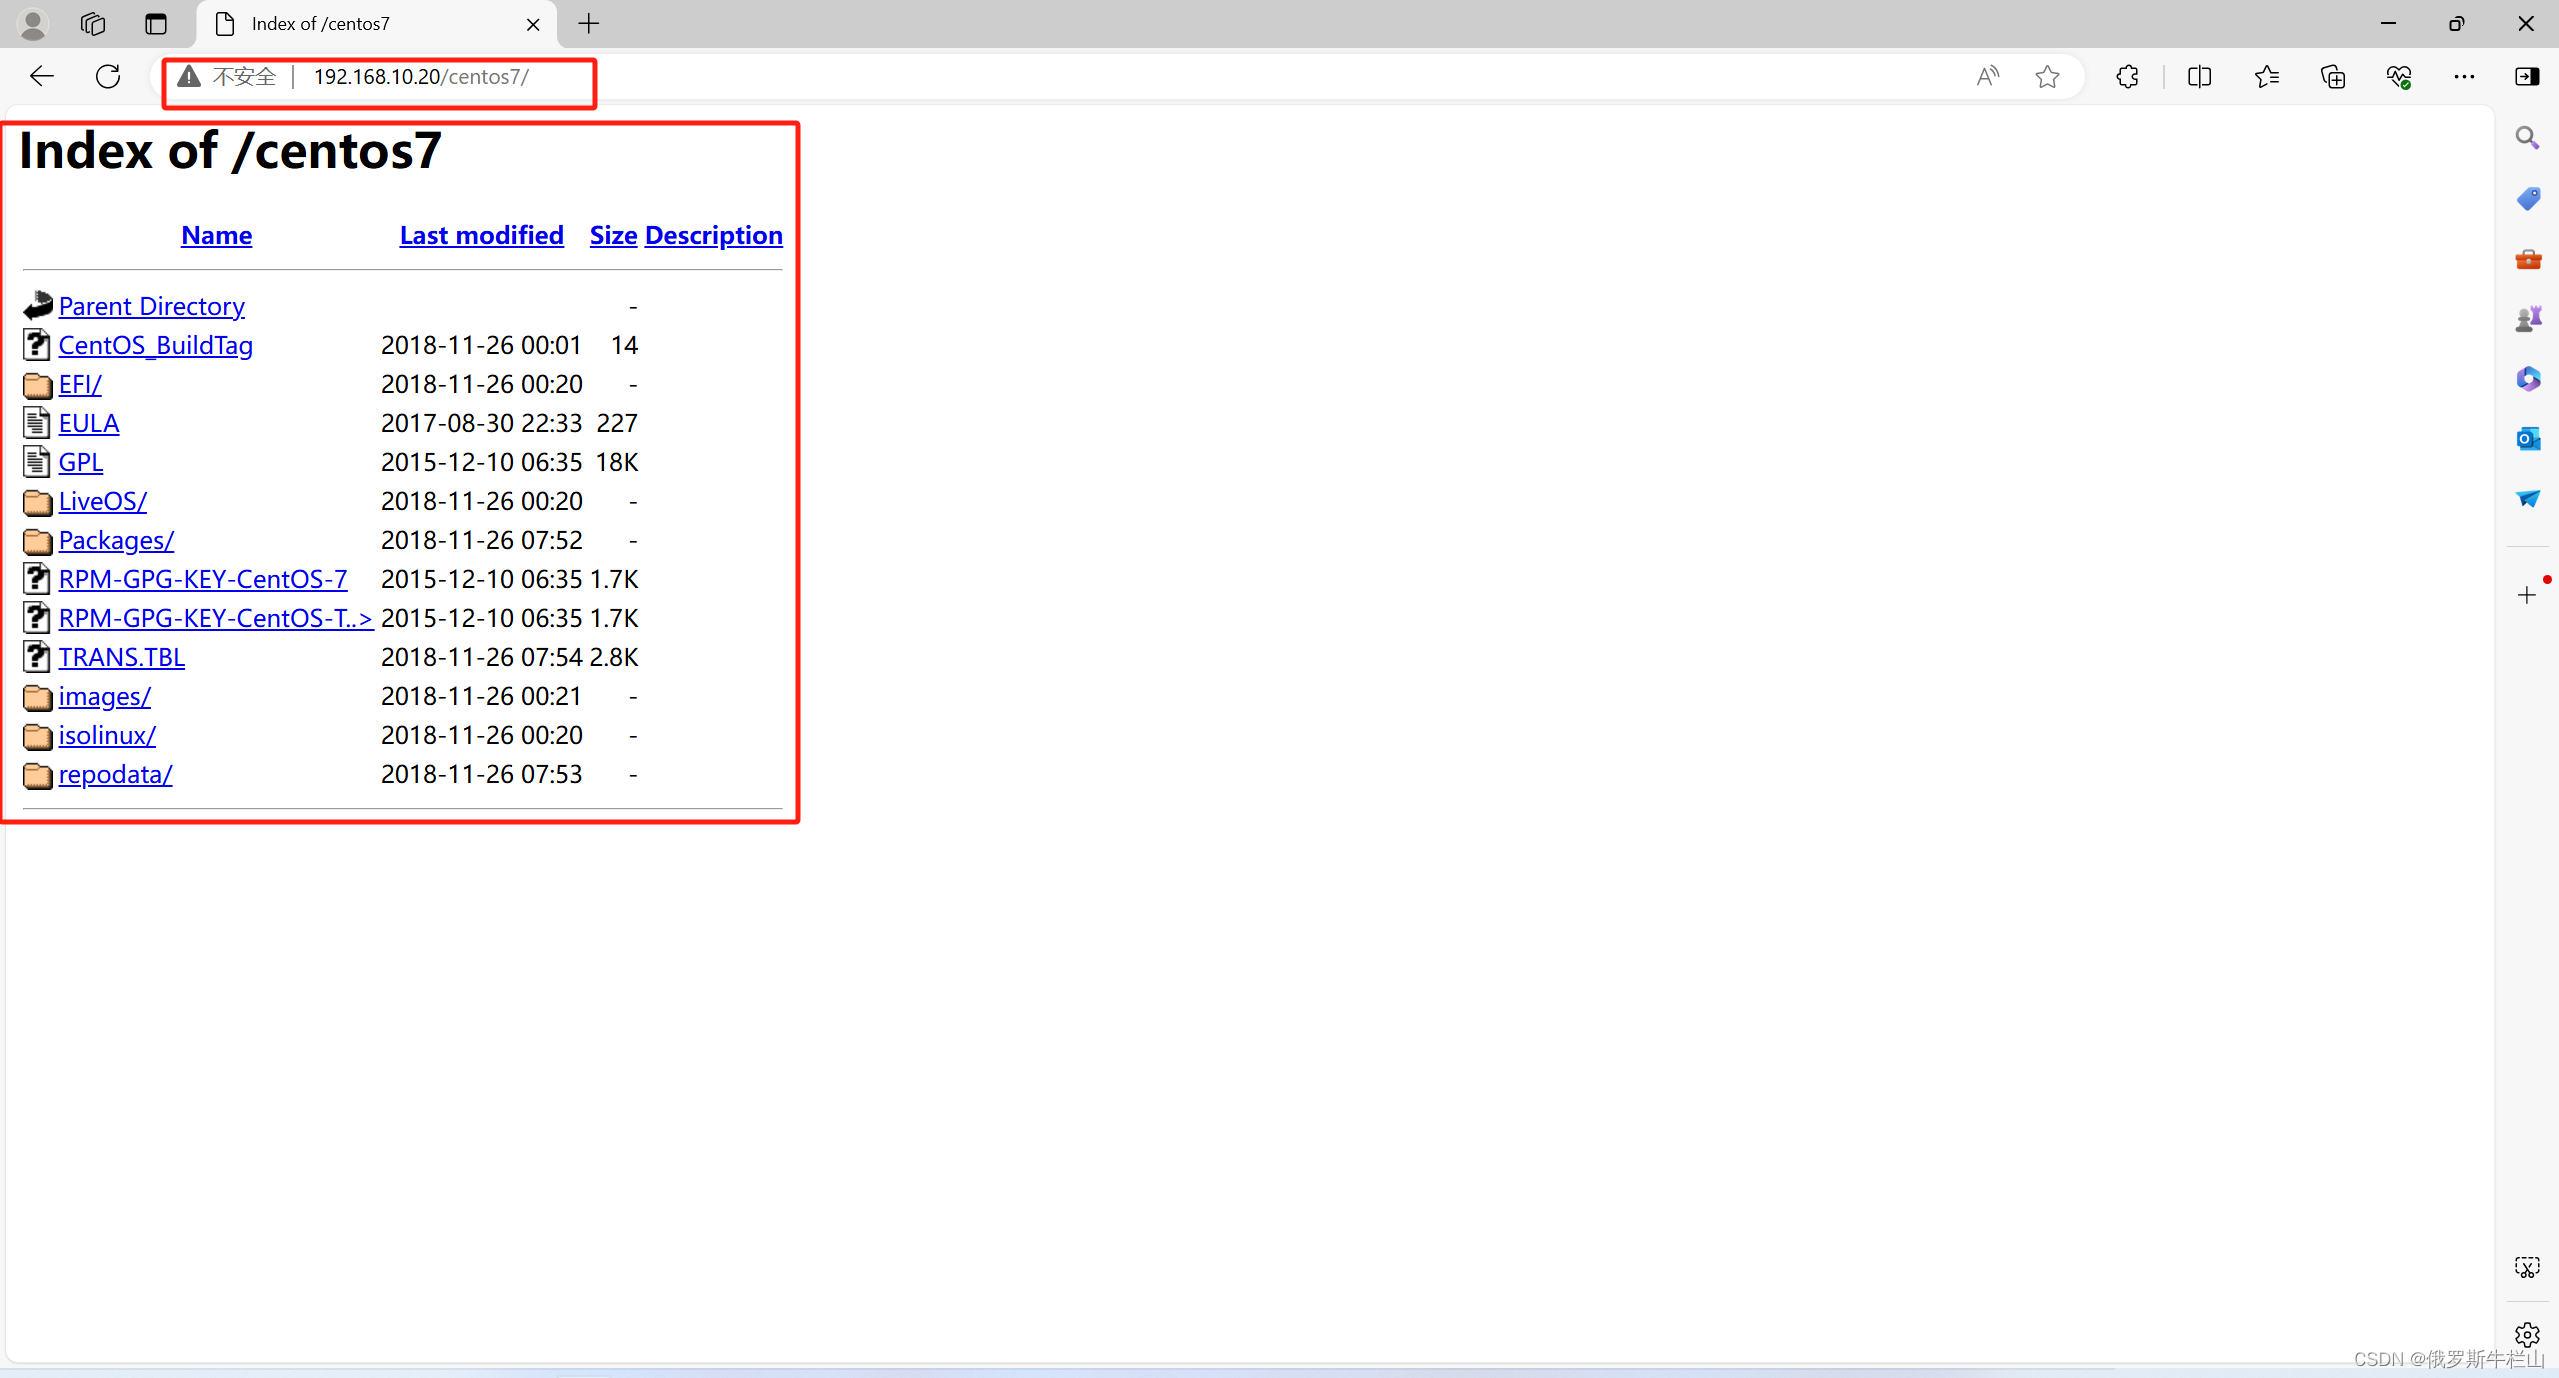Image resolution: width=2559 pixels, height=1378 pixels.
Task: Open Browser essentials heart icon
Action: click(2398, 76)
